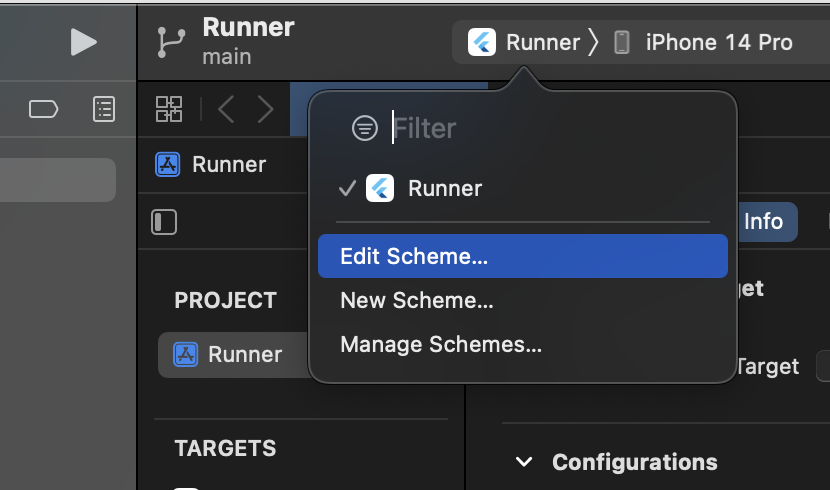Switch to the Info tab
The image size is (830, 490).
coord(763,222)
